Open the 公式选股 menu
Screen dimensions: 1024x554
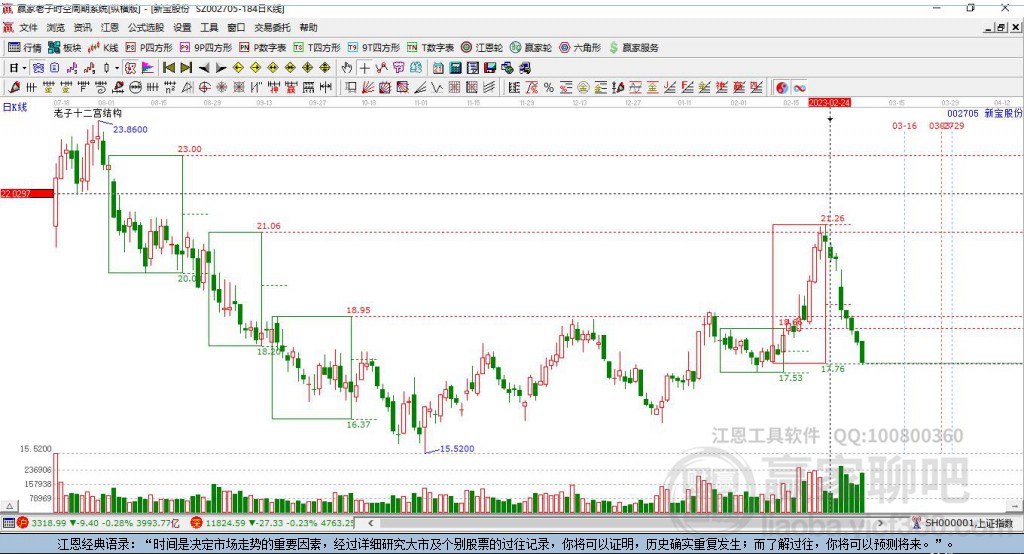point(146,27)
